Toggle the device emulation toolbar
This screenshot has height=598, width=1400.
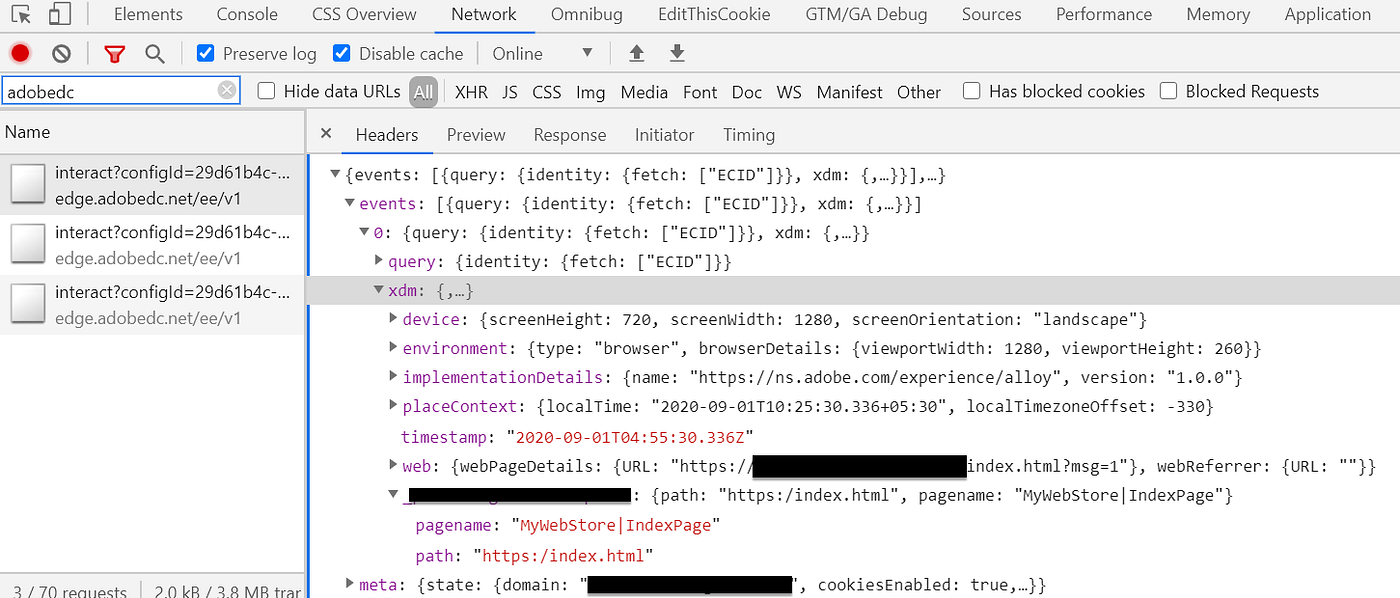60,15
